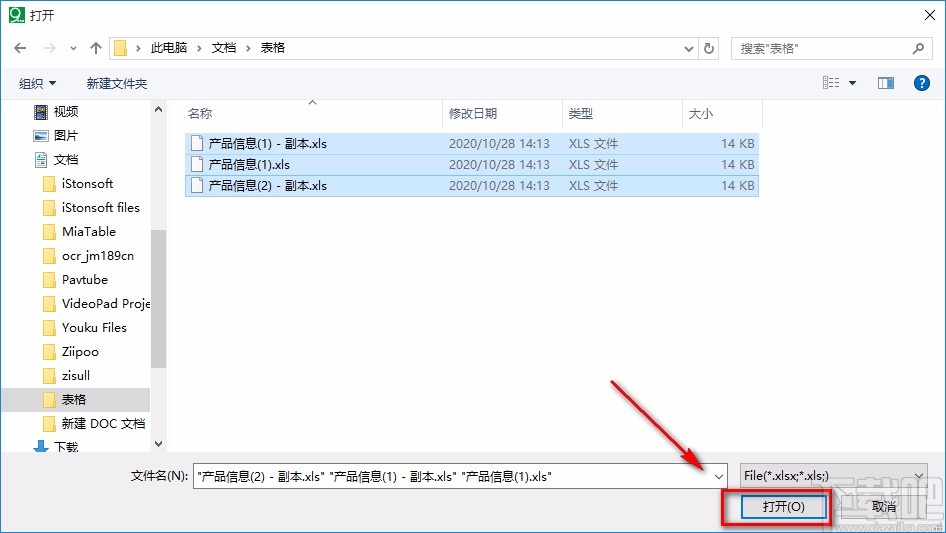Select 表格 in the address path

click(272, 48)
